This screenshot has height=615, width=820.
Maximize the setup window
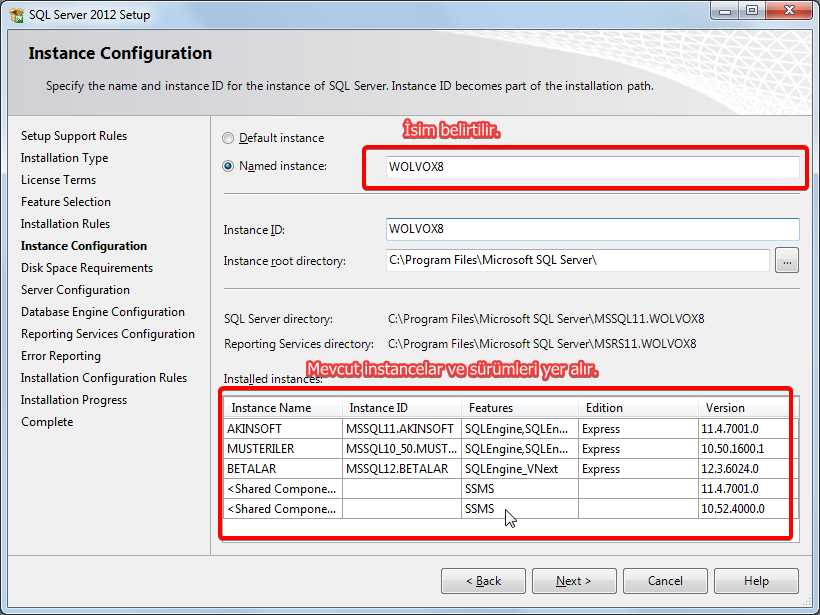tap(752, 10)
